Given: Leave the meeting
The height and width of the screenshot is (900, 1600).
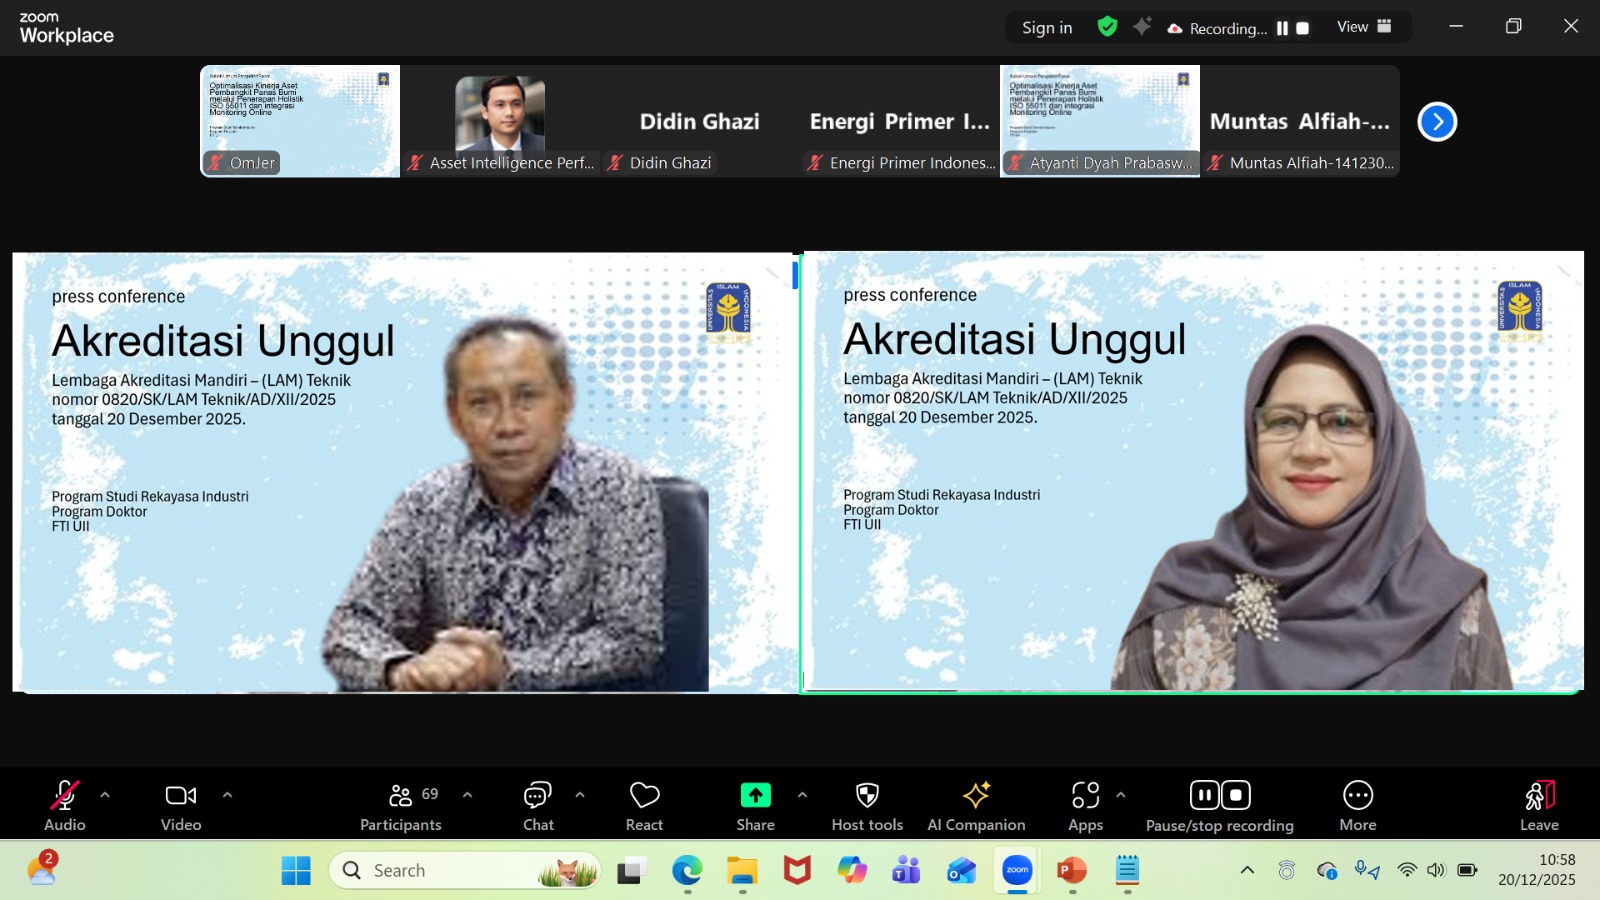Looking at the screenshot, I should (1539, 806).
